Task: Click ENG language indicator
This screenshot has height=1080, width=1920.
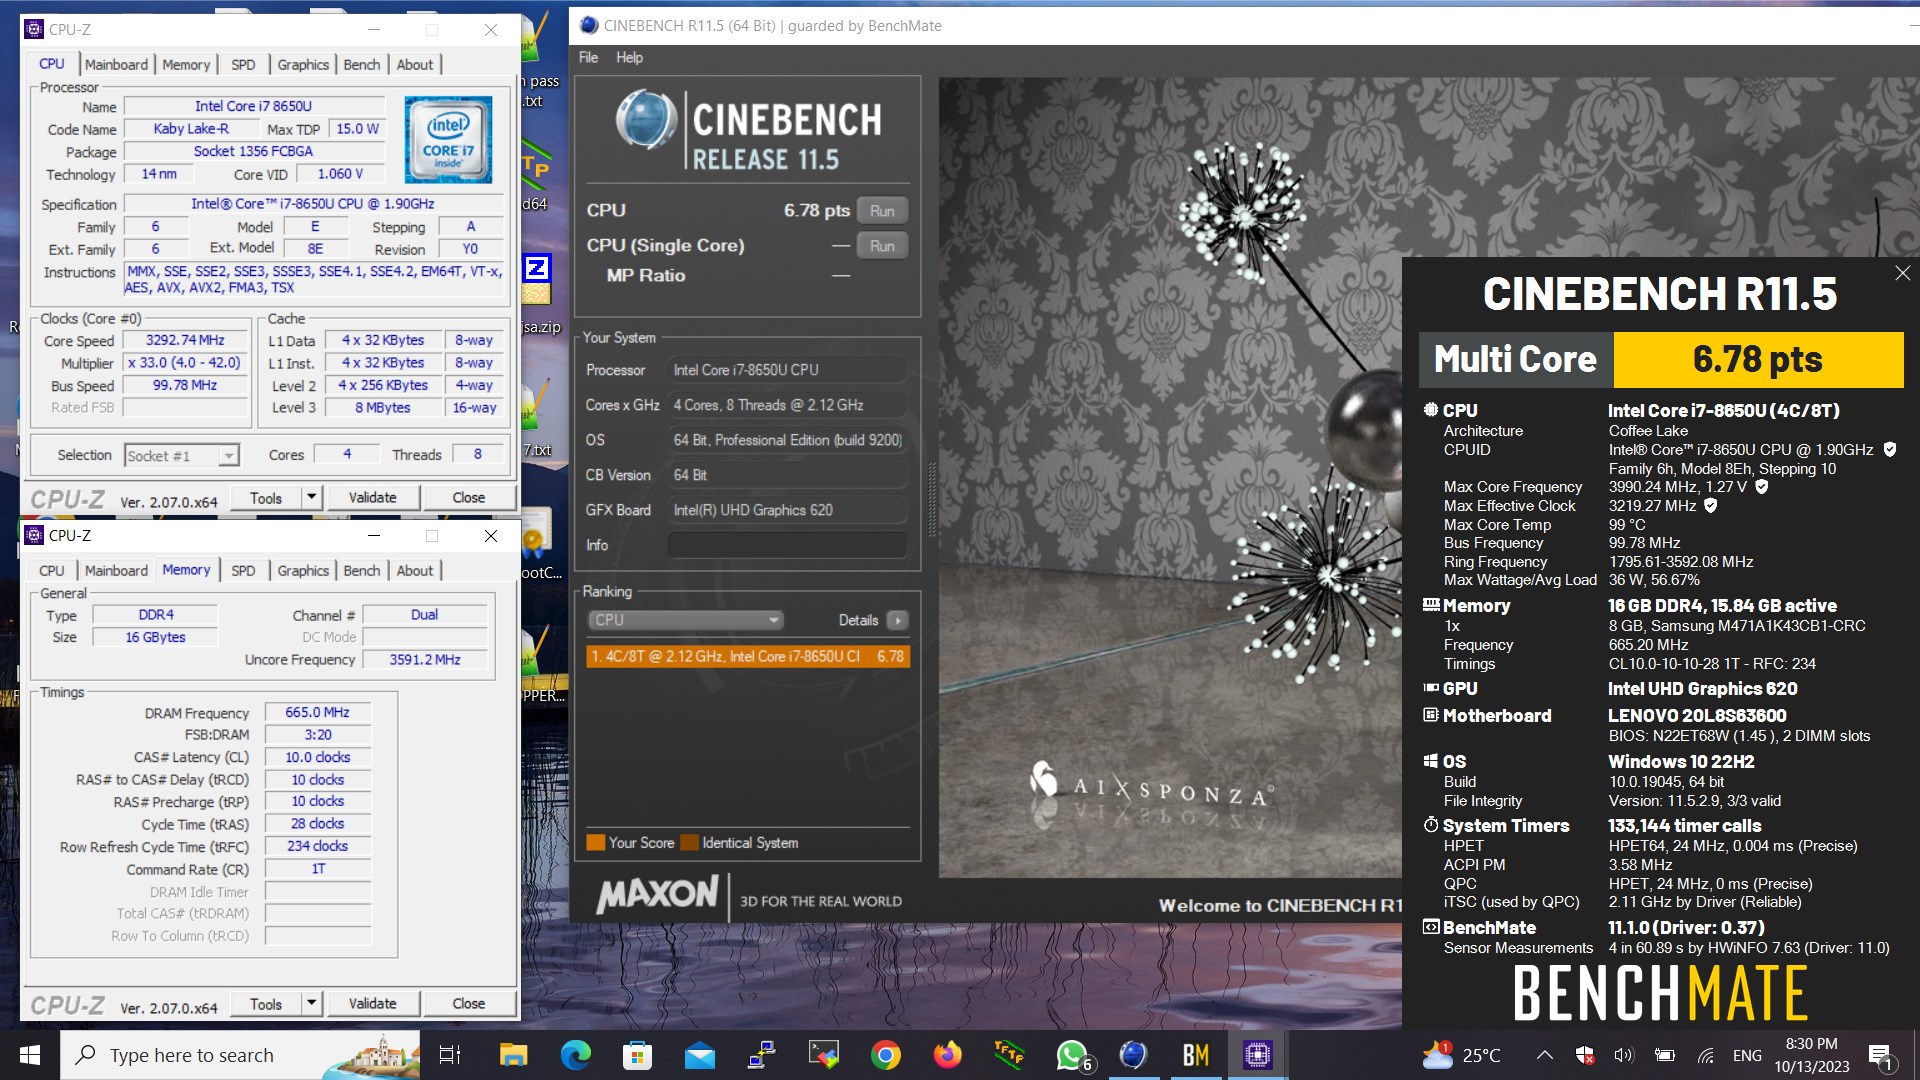Action: coord(1747,1055)
